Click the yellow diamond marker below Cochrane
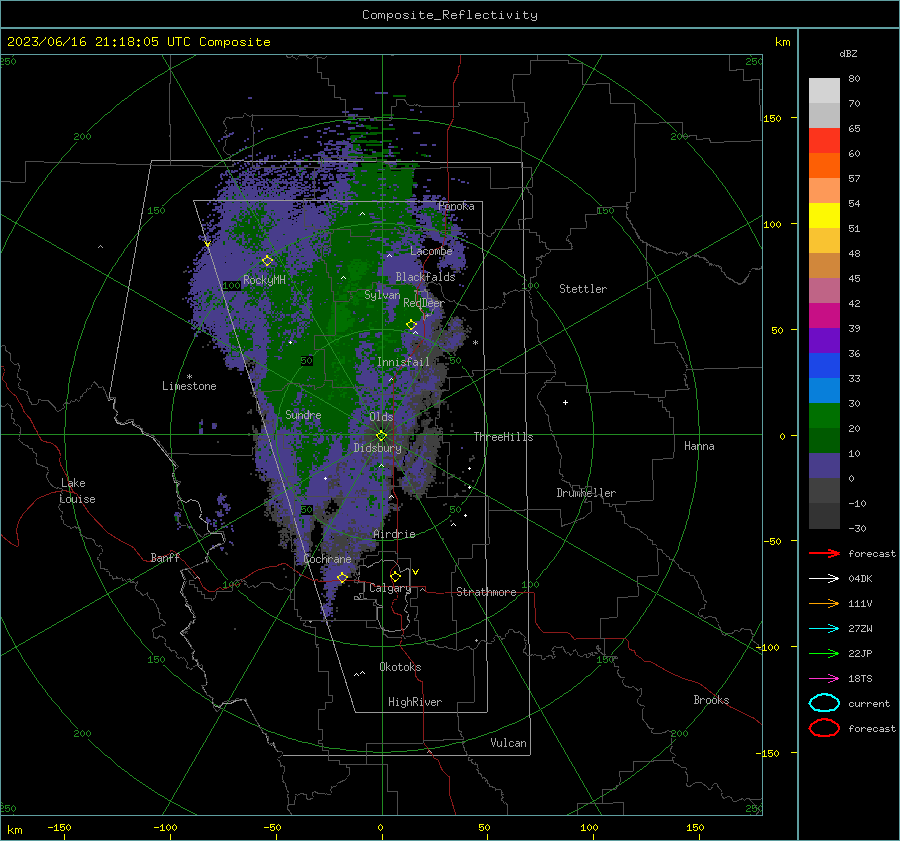 click(x=342, y=577)
